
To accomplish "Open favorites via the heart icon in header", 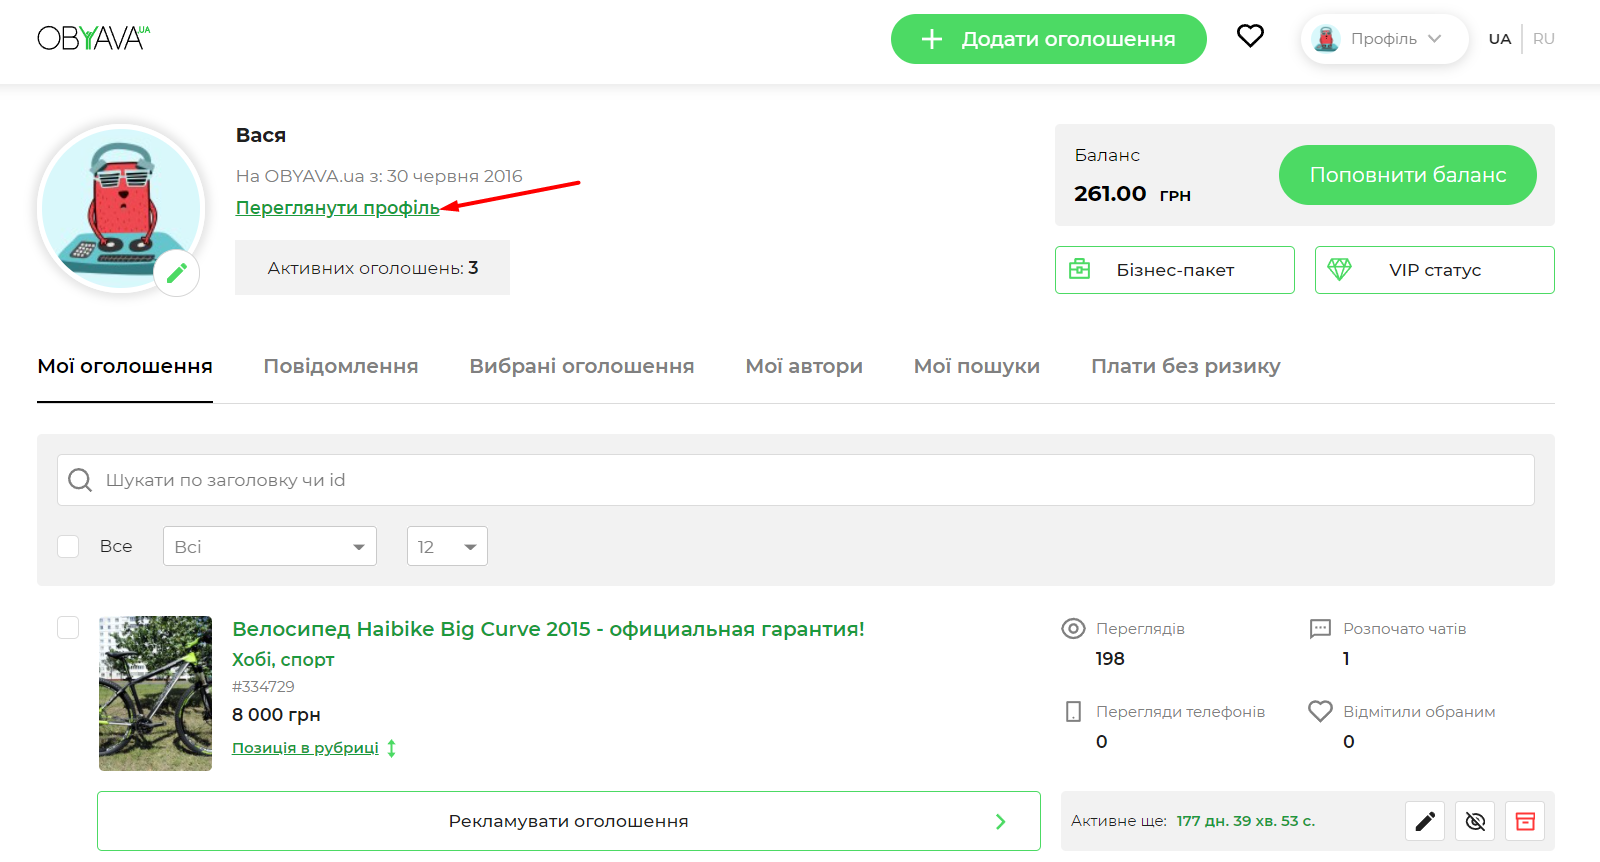I will (1250, 37).
